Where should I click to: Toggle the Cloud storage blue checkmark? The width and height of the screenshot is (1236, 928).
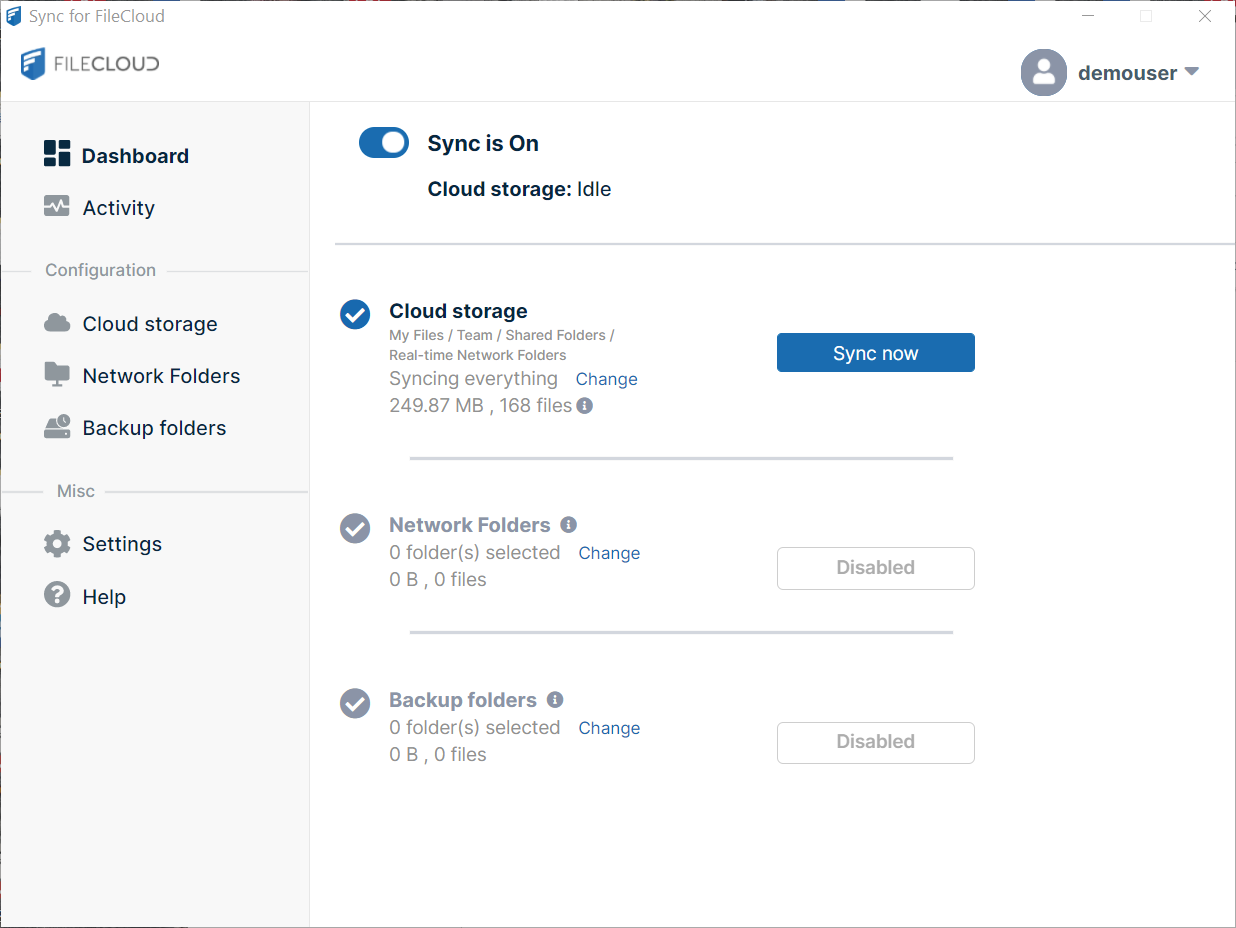[x=355, y=314]
